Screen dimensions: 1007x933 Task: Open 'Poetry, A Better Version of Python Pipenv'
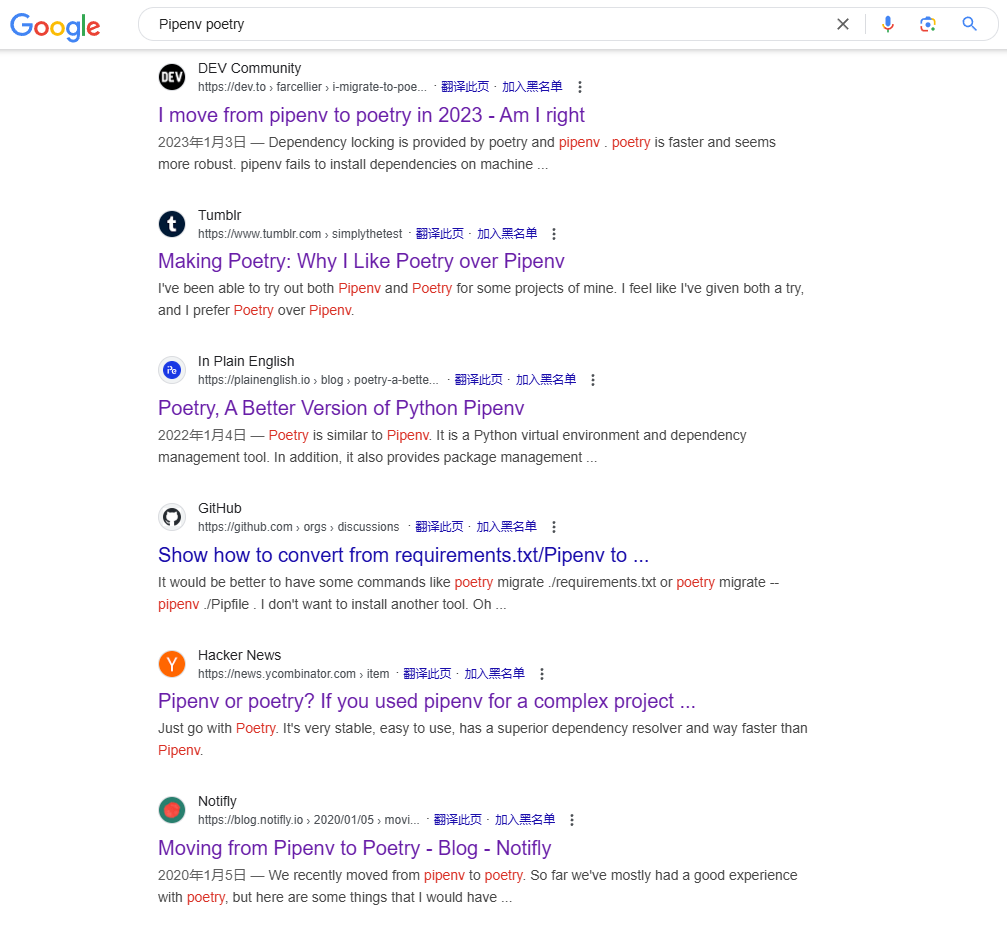tap(341, 408)
